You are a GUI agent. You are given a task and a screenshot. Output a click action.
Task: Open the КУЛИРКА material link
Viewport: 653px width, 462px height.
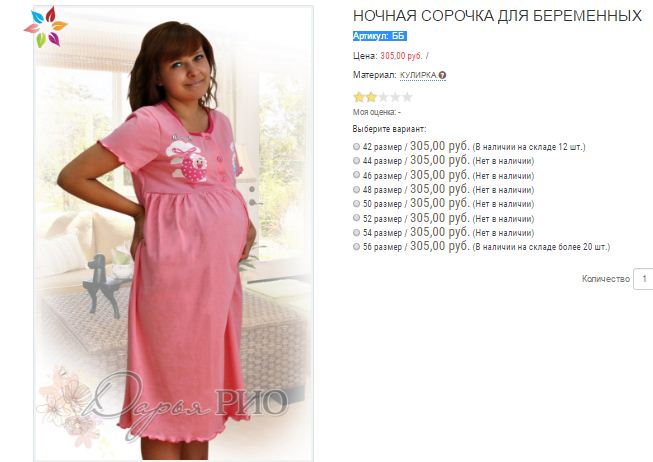click(x=418, y=75)
